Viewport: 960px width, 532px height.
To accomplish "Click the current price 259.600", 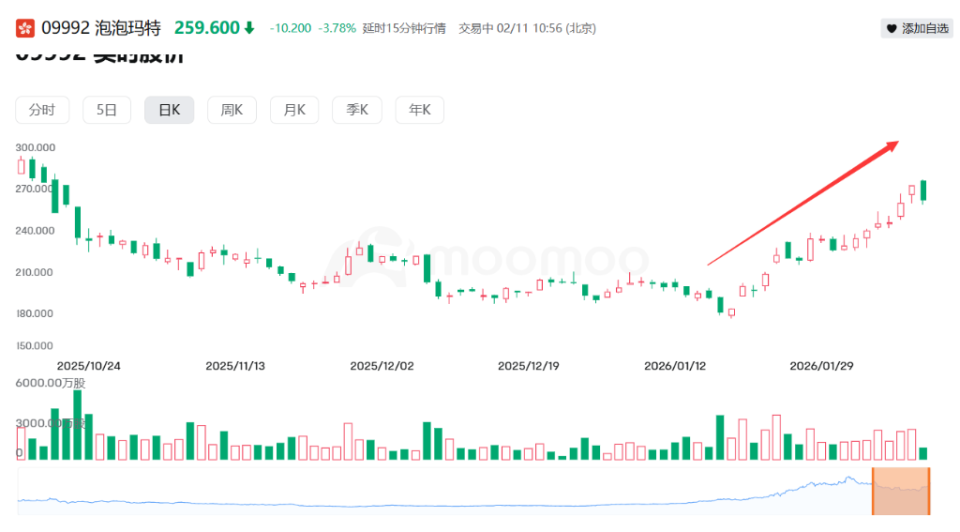I will (207, 28).
